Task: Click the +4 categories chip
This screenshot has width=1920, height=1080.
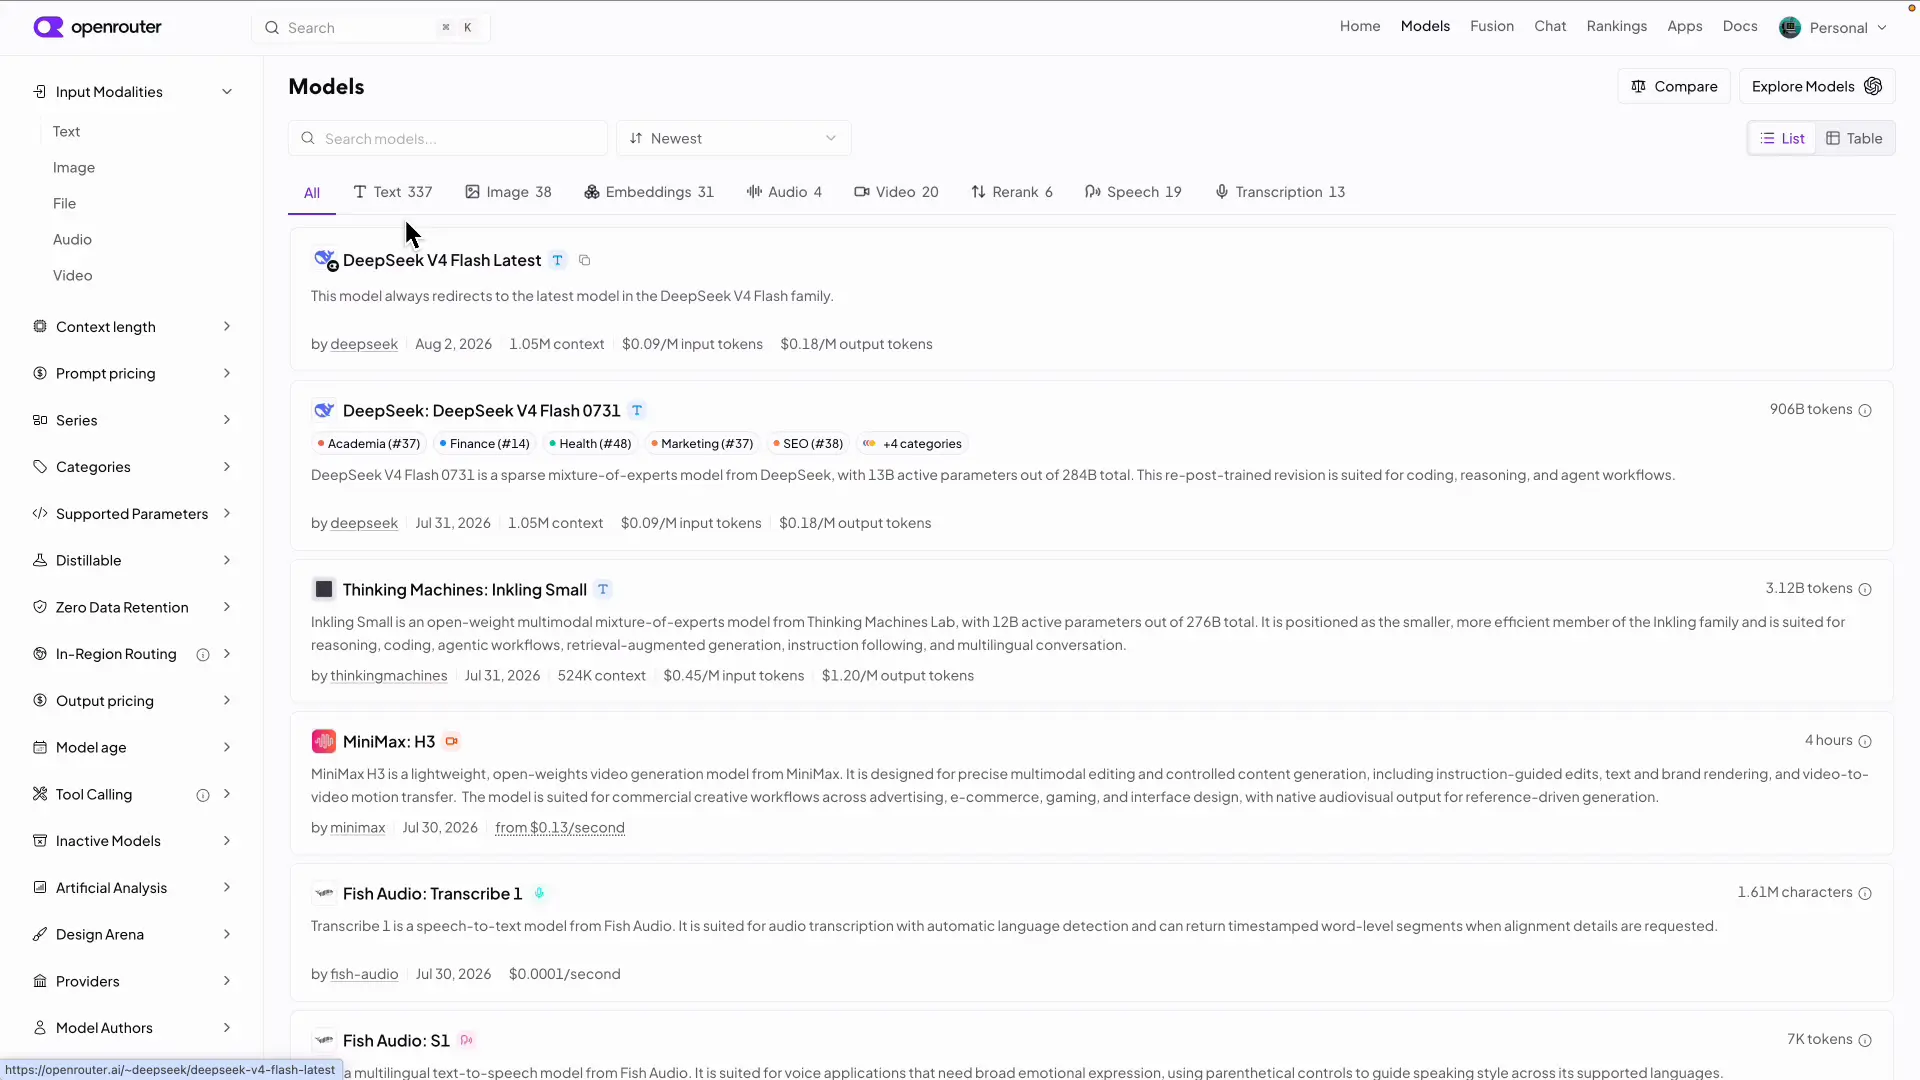Action: 913,444
